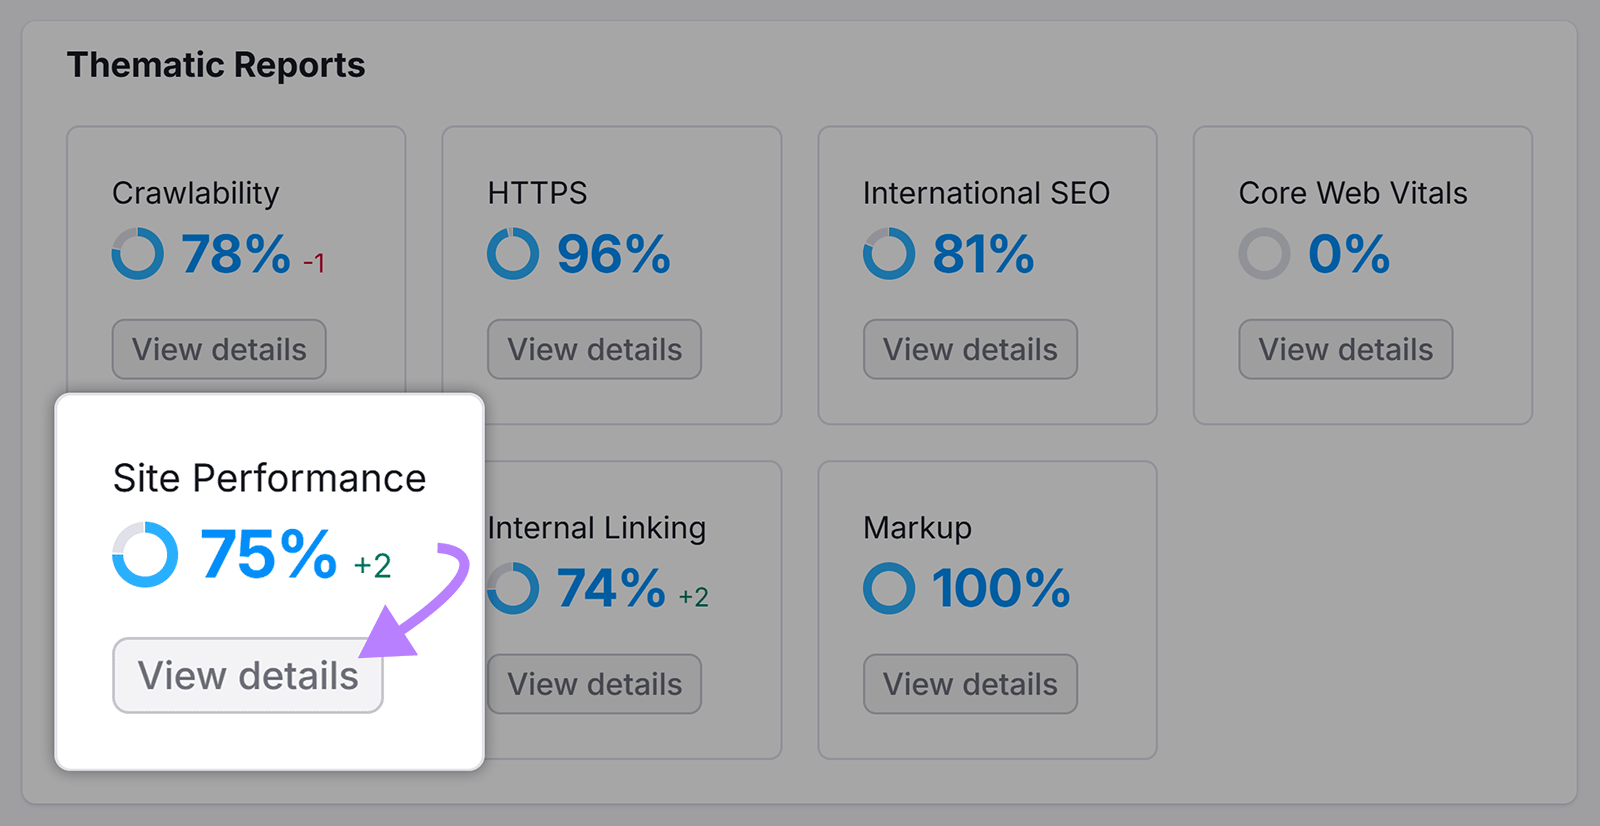
Task: Open details for Internal Linking
Action: [x=594, y=684]
